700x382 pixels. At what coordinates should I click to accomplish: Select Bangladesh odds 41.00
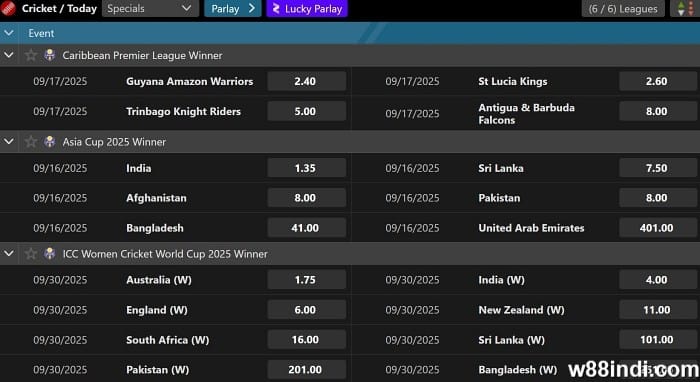tap(307, 228)
